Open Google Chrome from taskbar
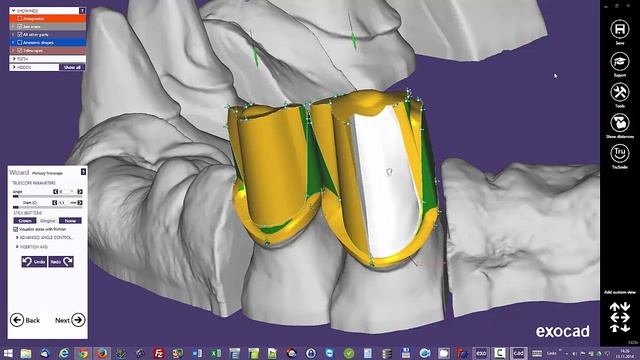 coord(83,353)
